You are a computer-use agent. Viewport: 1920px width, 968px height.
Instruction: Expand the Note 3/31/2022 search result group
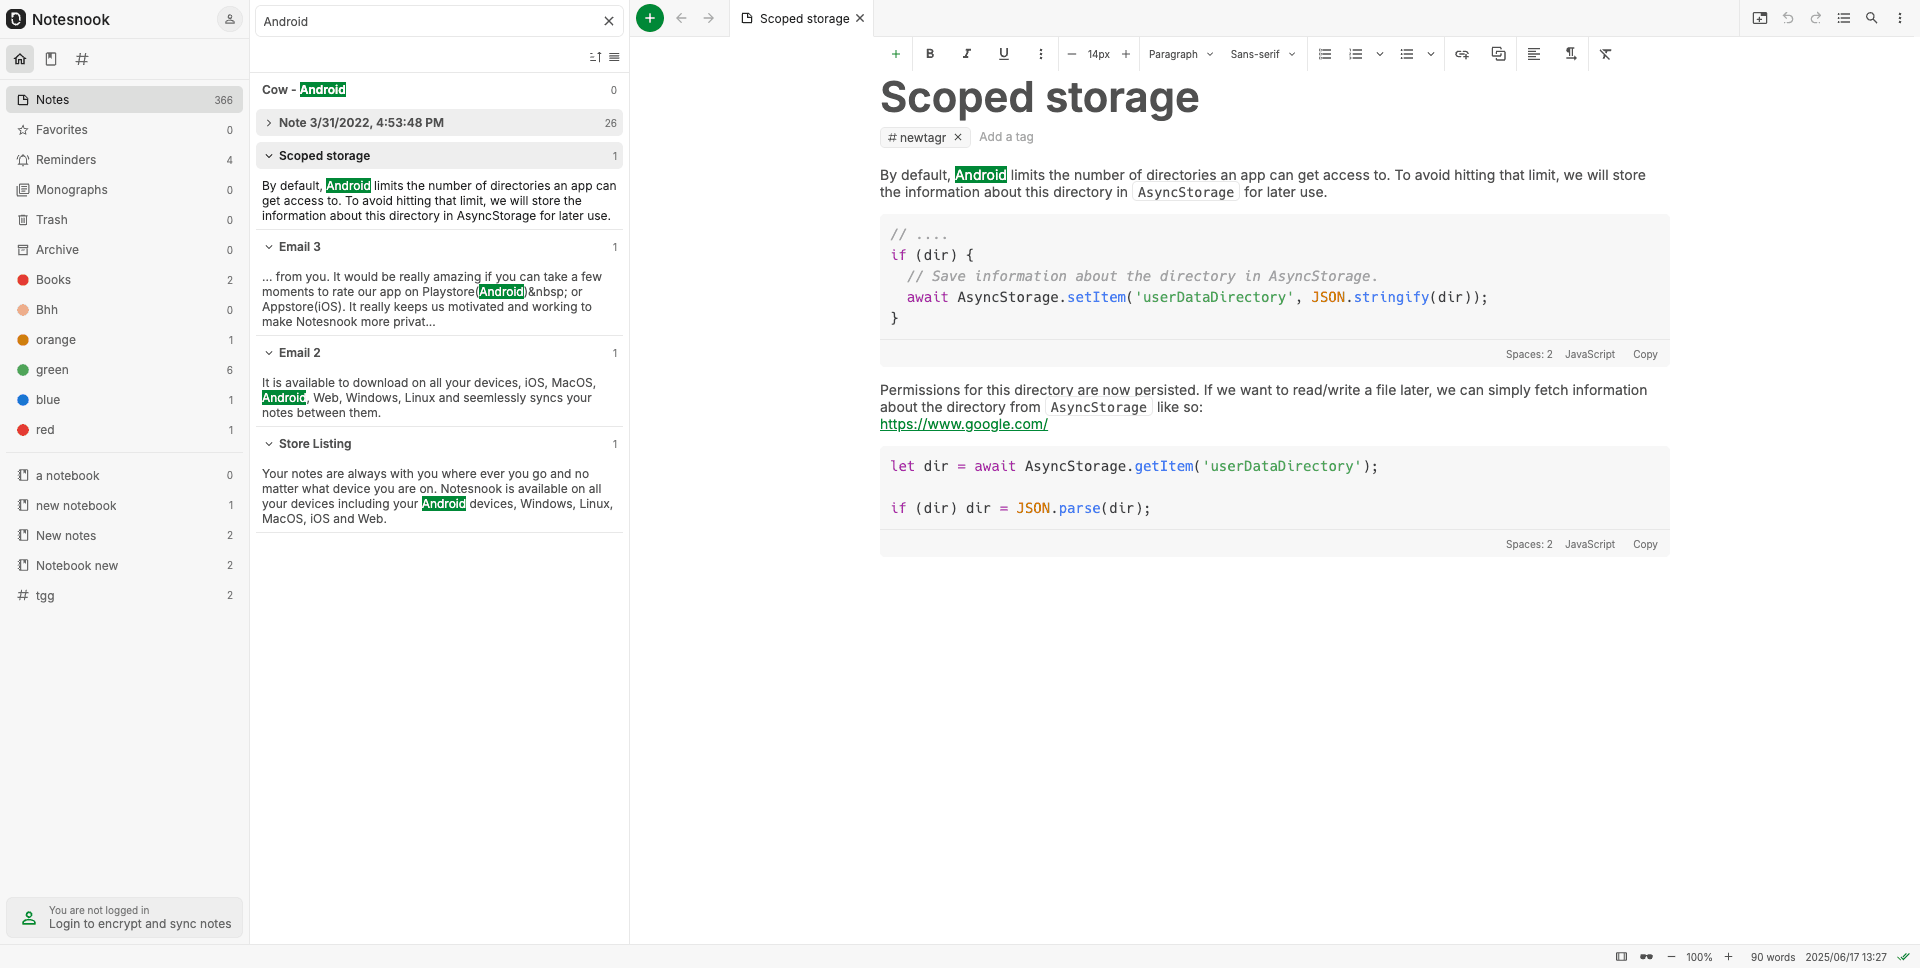coord(269,123)
